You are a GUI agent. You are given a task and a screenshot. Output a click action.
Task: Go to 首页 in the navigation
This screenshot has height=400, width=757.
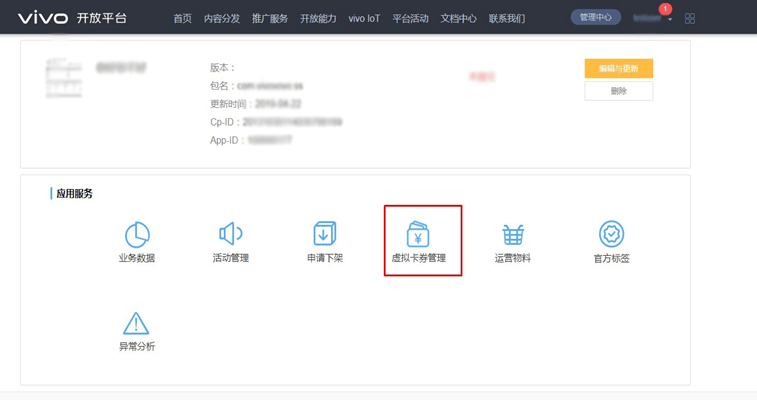[182, 19]
